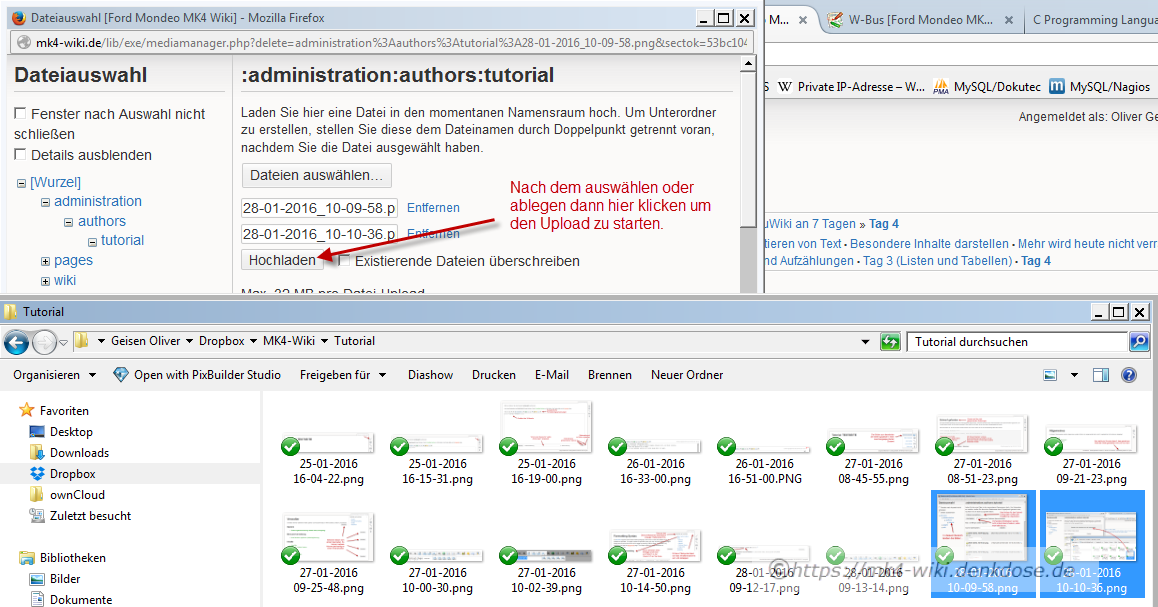
Task: Enable 'Fenster nach Auswahl nicht schließen'
Action: (x=20, y=114)
